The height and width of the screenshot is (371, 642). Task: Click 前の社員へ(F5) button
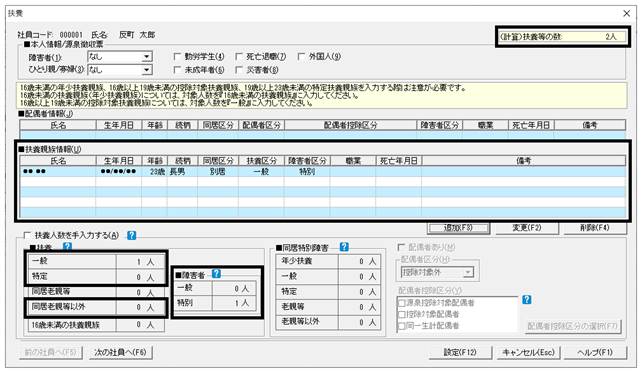coord(51,352)
